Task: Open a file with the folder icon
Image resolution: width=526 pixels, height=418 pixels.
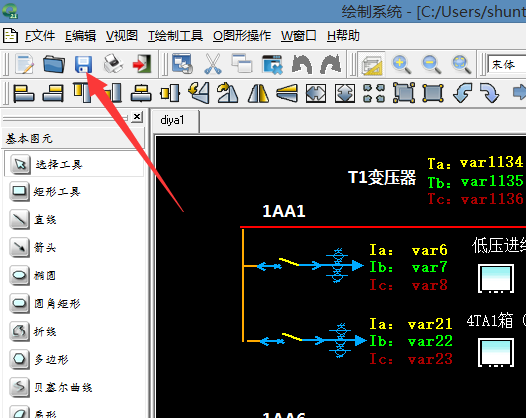Action: (x=54, y=64)
